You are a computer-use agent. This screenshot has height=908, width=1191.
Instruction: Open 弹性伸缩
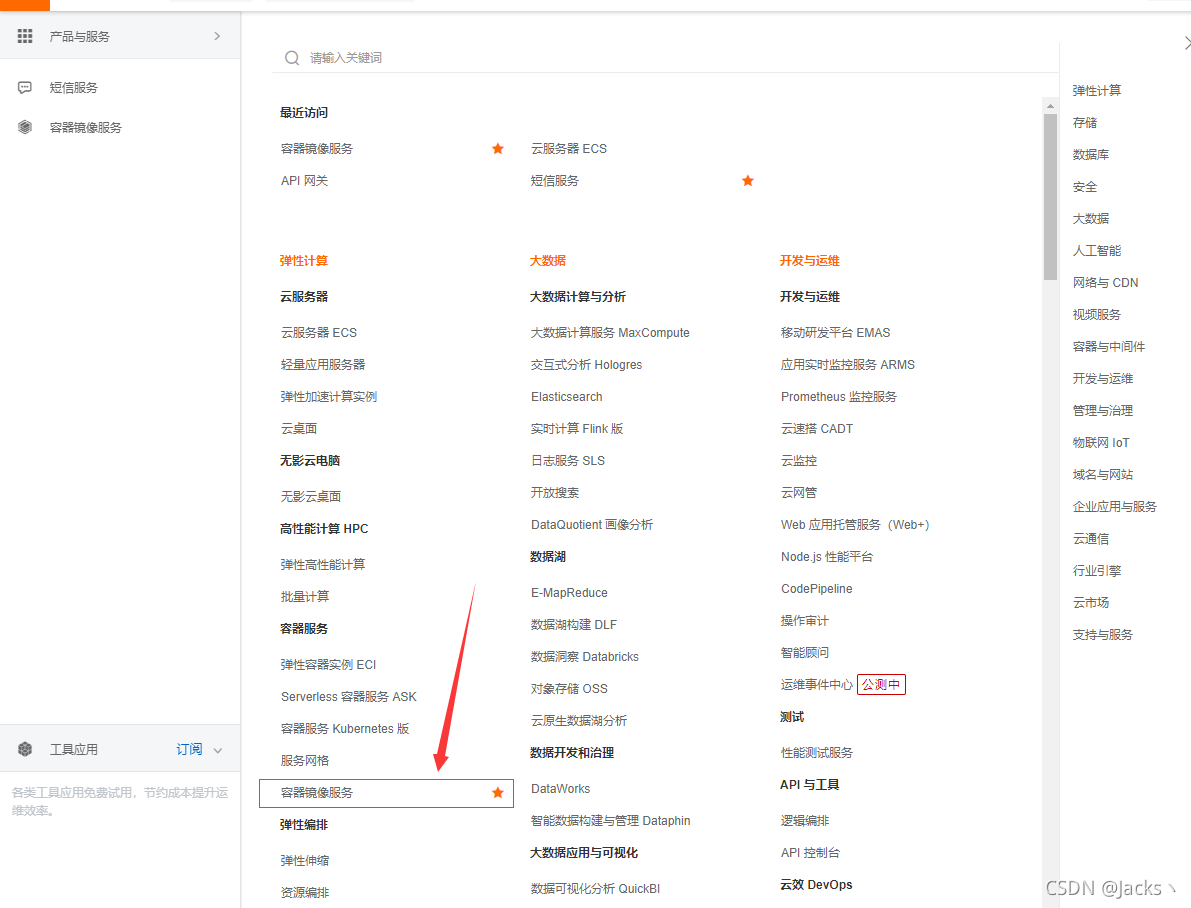click(305, 860)
